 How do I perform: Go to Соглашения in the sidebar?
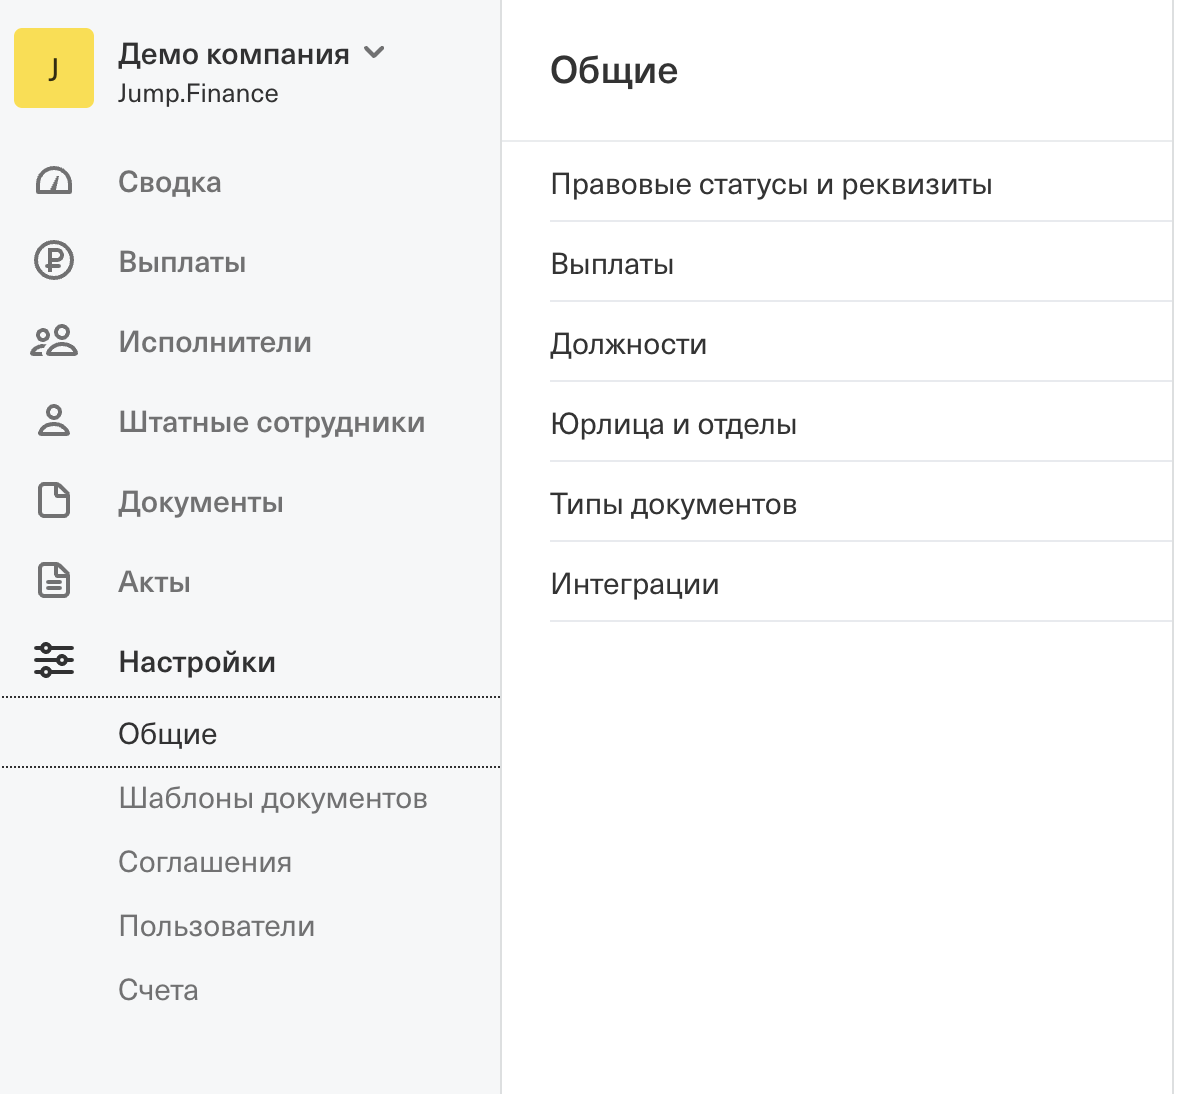click(x=205, y=862)
